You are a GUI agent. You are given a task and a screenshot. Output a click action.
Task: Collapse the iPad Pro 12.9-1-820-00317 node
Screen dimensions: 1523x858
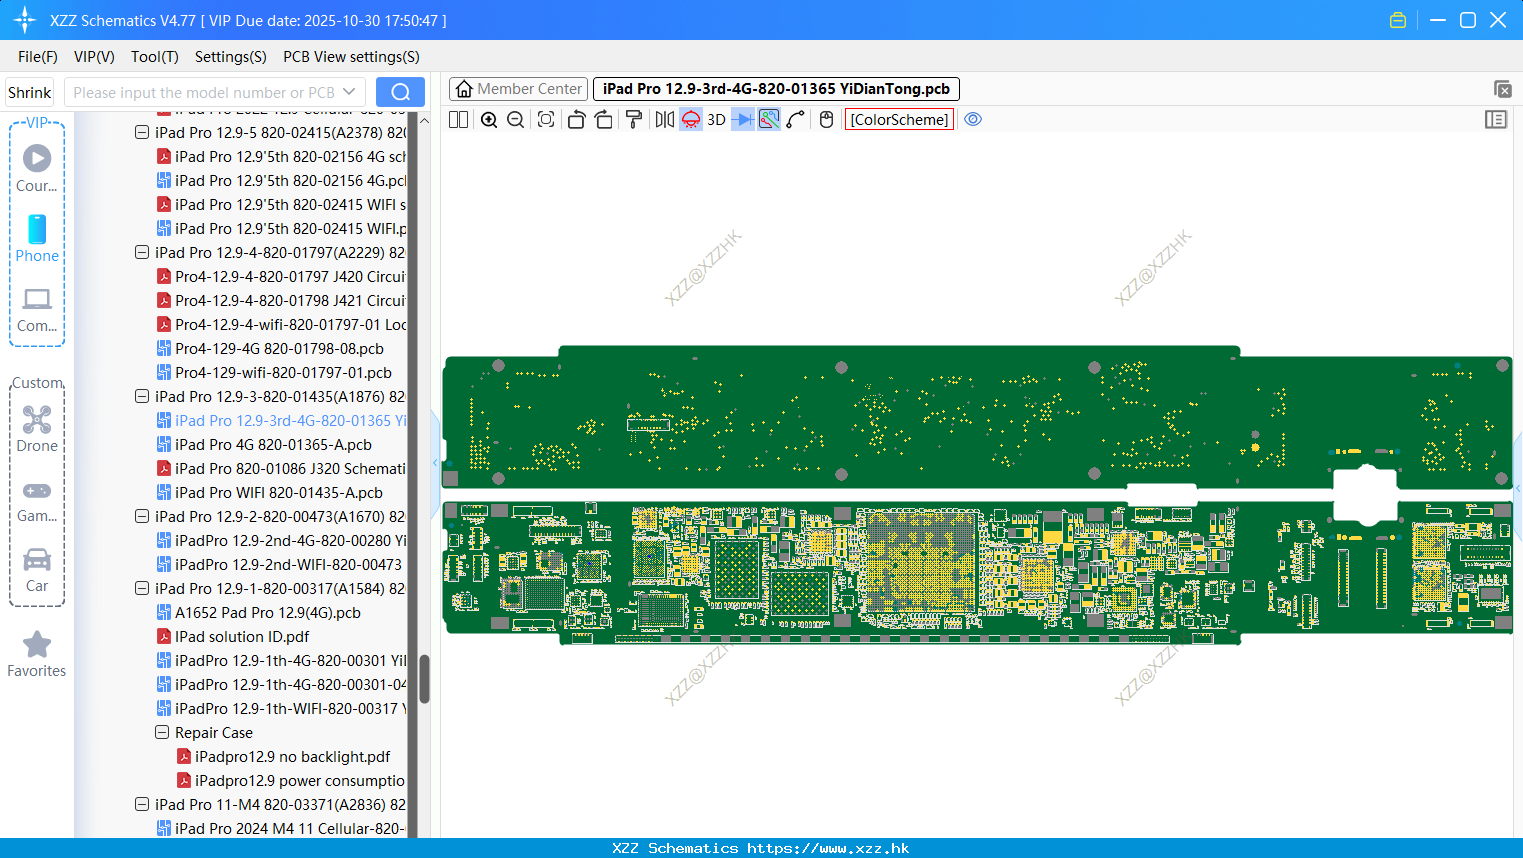142,588
